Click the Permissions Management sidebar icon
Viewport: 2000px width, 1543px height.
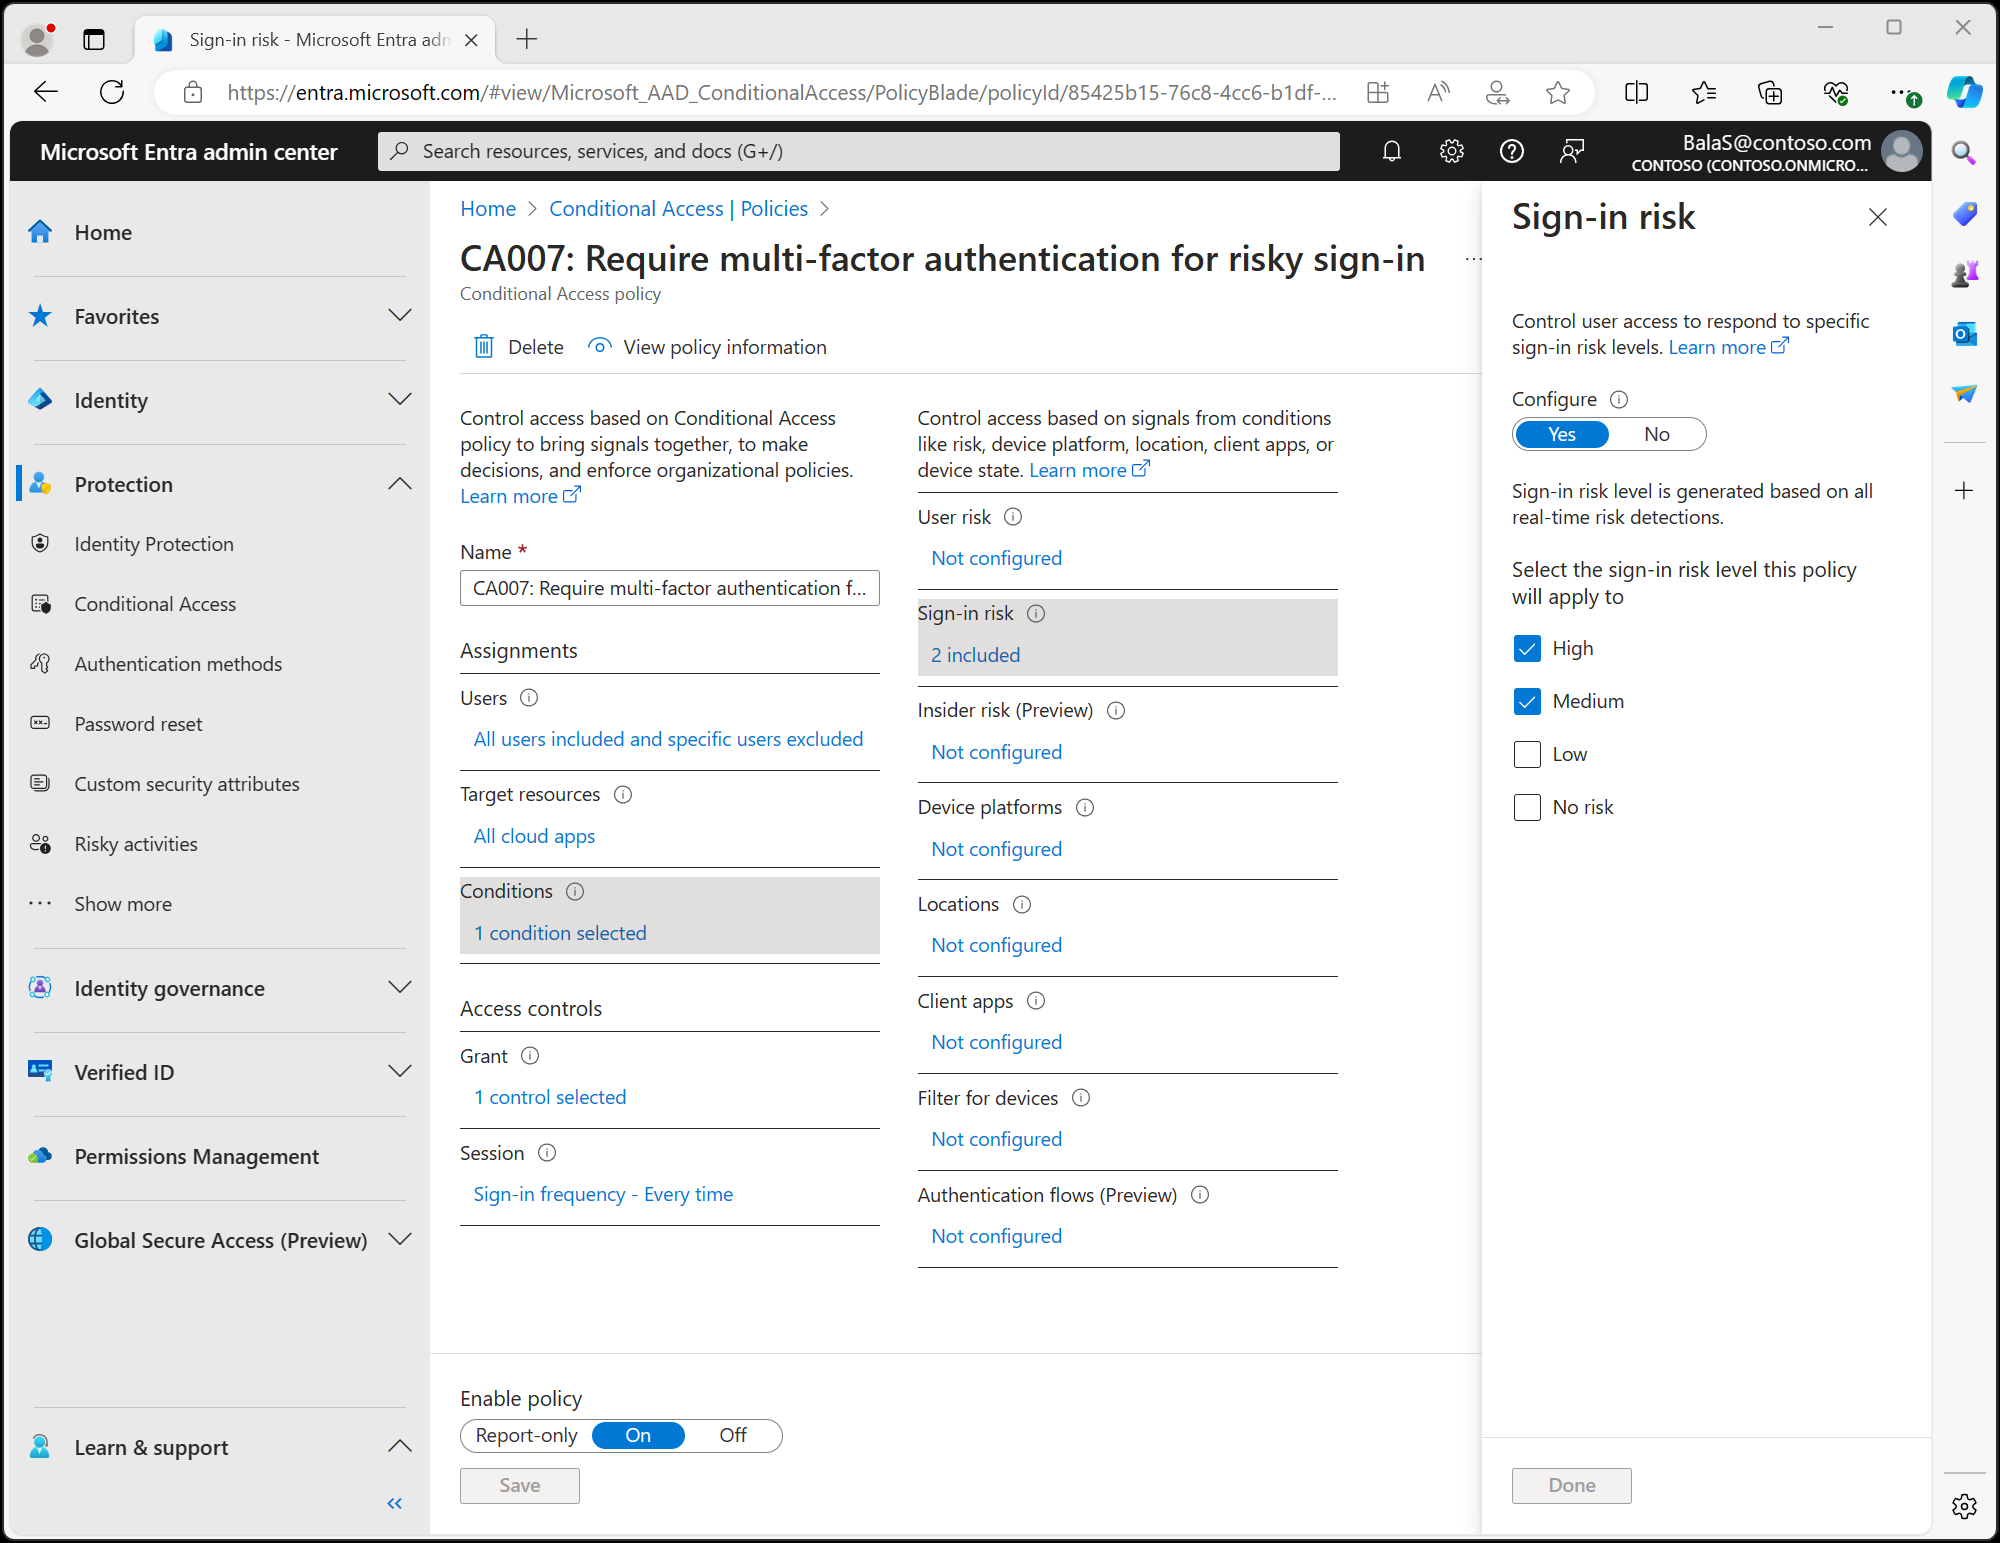(x=44, y=1156)
